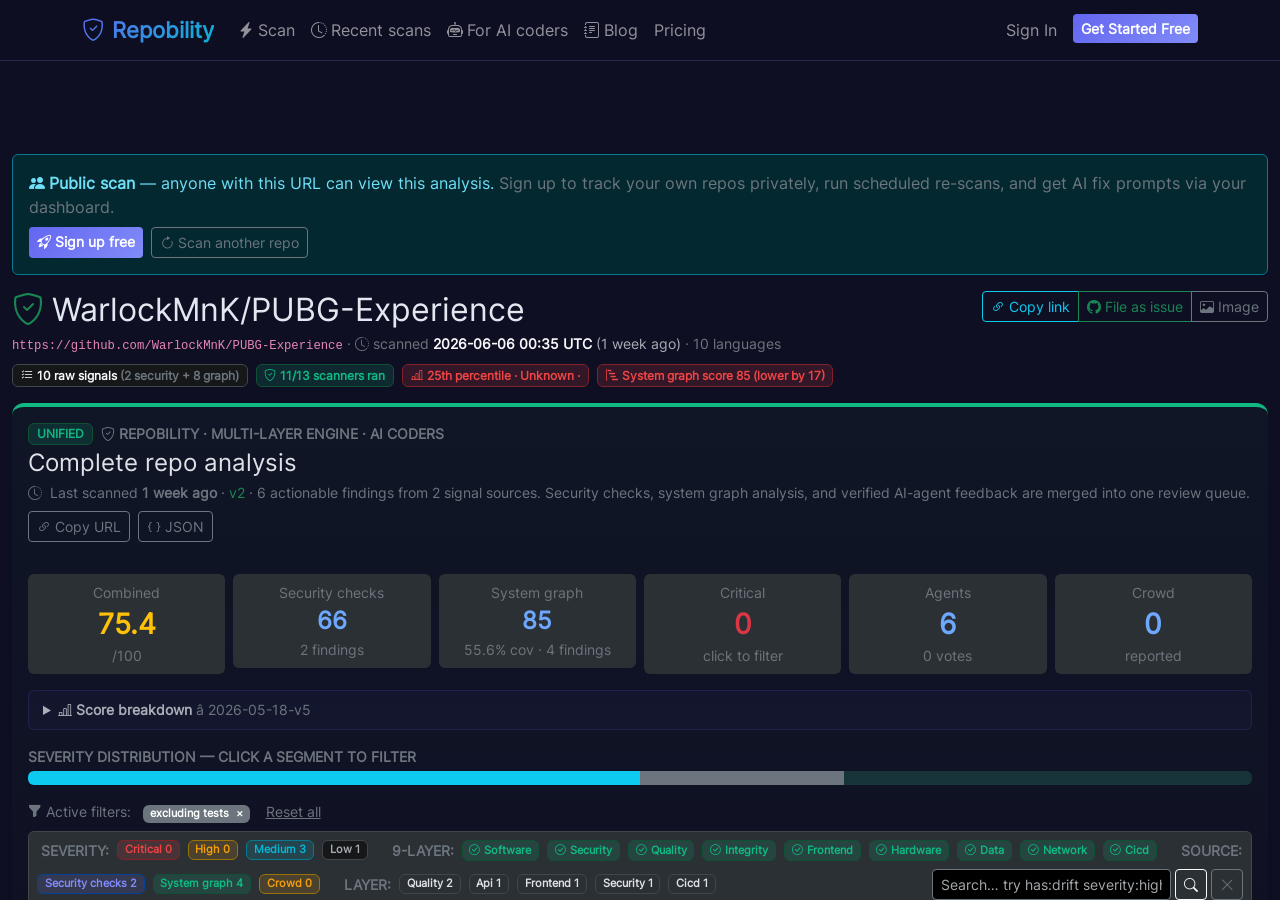Click the picture icon on the Image button
This screenshot has height=900, width=1280.
1207,307
